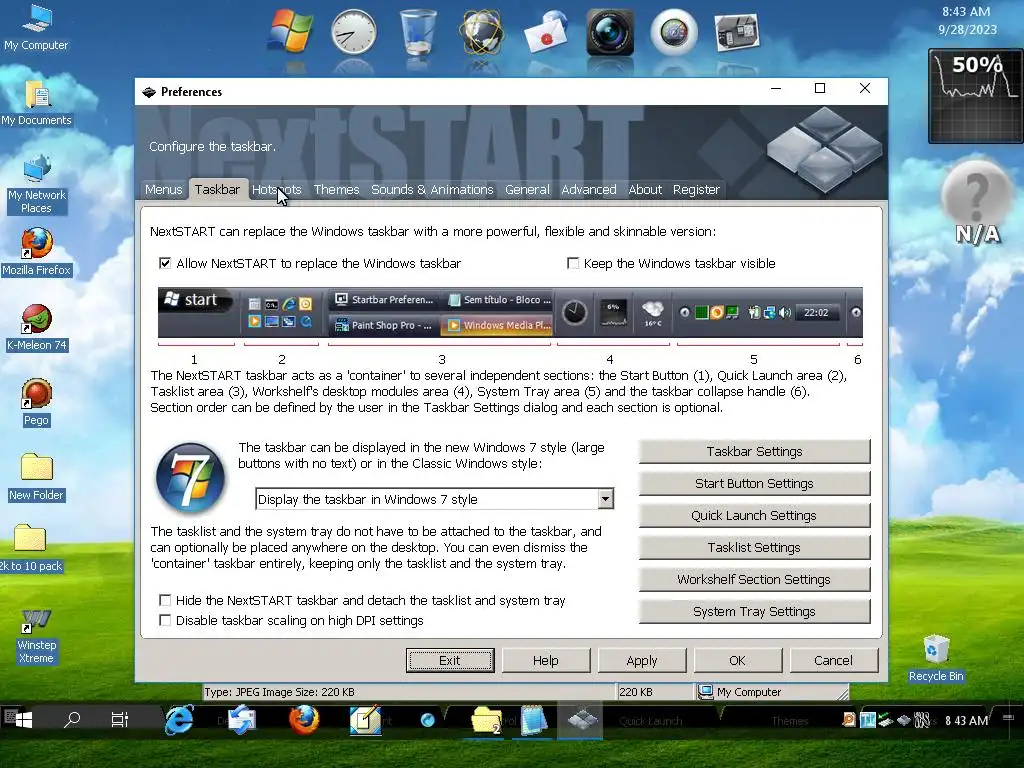Open the About tab
Image resolution: width=1024 pixels, height=768 pixels.
click(x=645, y=189)
